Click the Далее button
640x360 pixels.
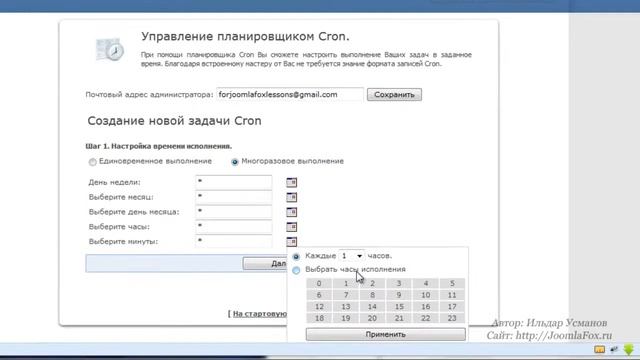(x=265, y=264)
